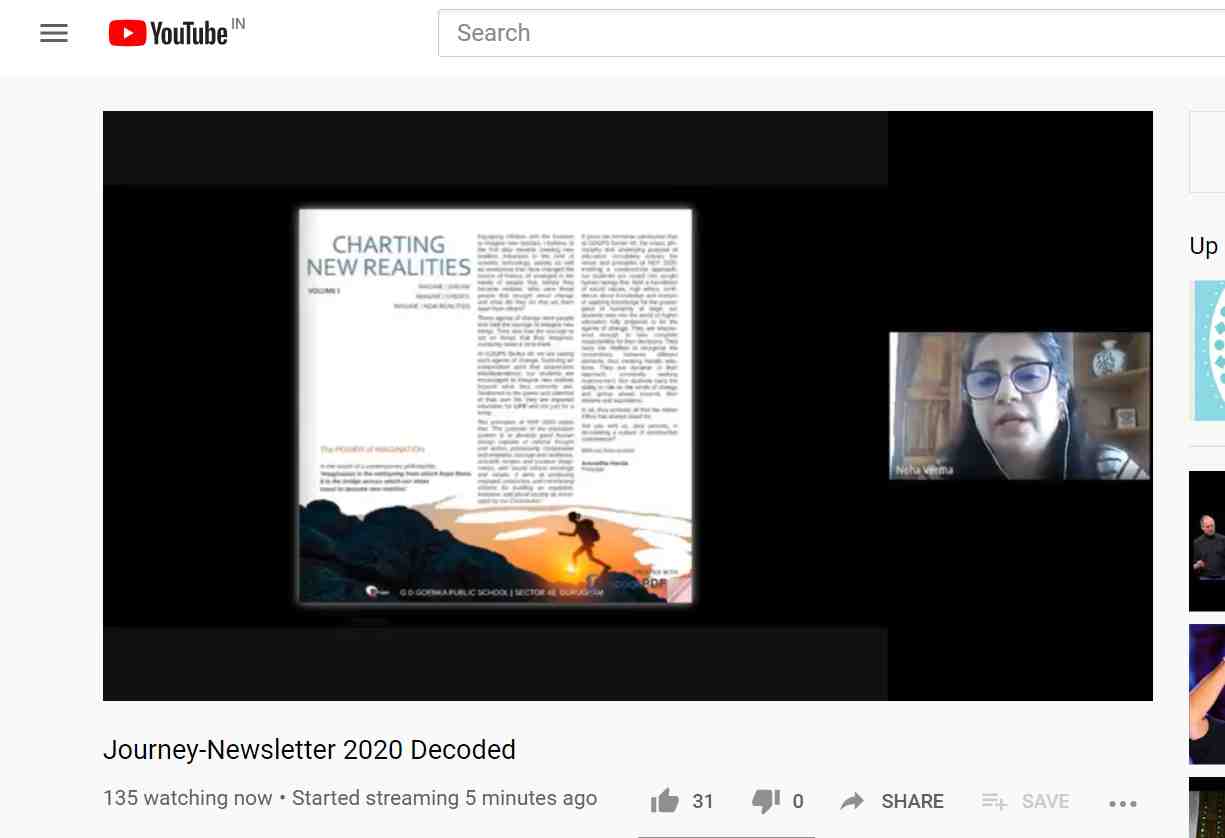Viewport: 1225px width, 838px height.
Task: Click the title Journey-Newsletter 2020 Decoded
Action: coord(309,750)
